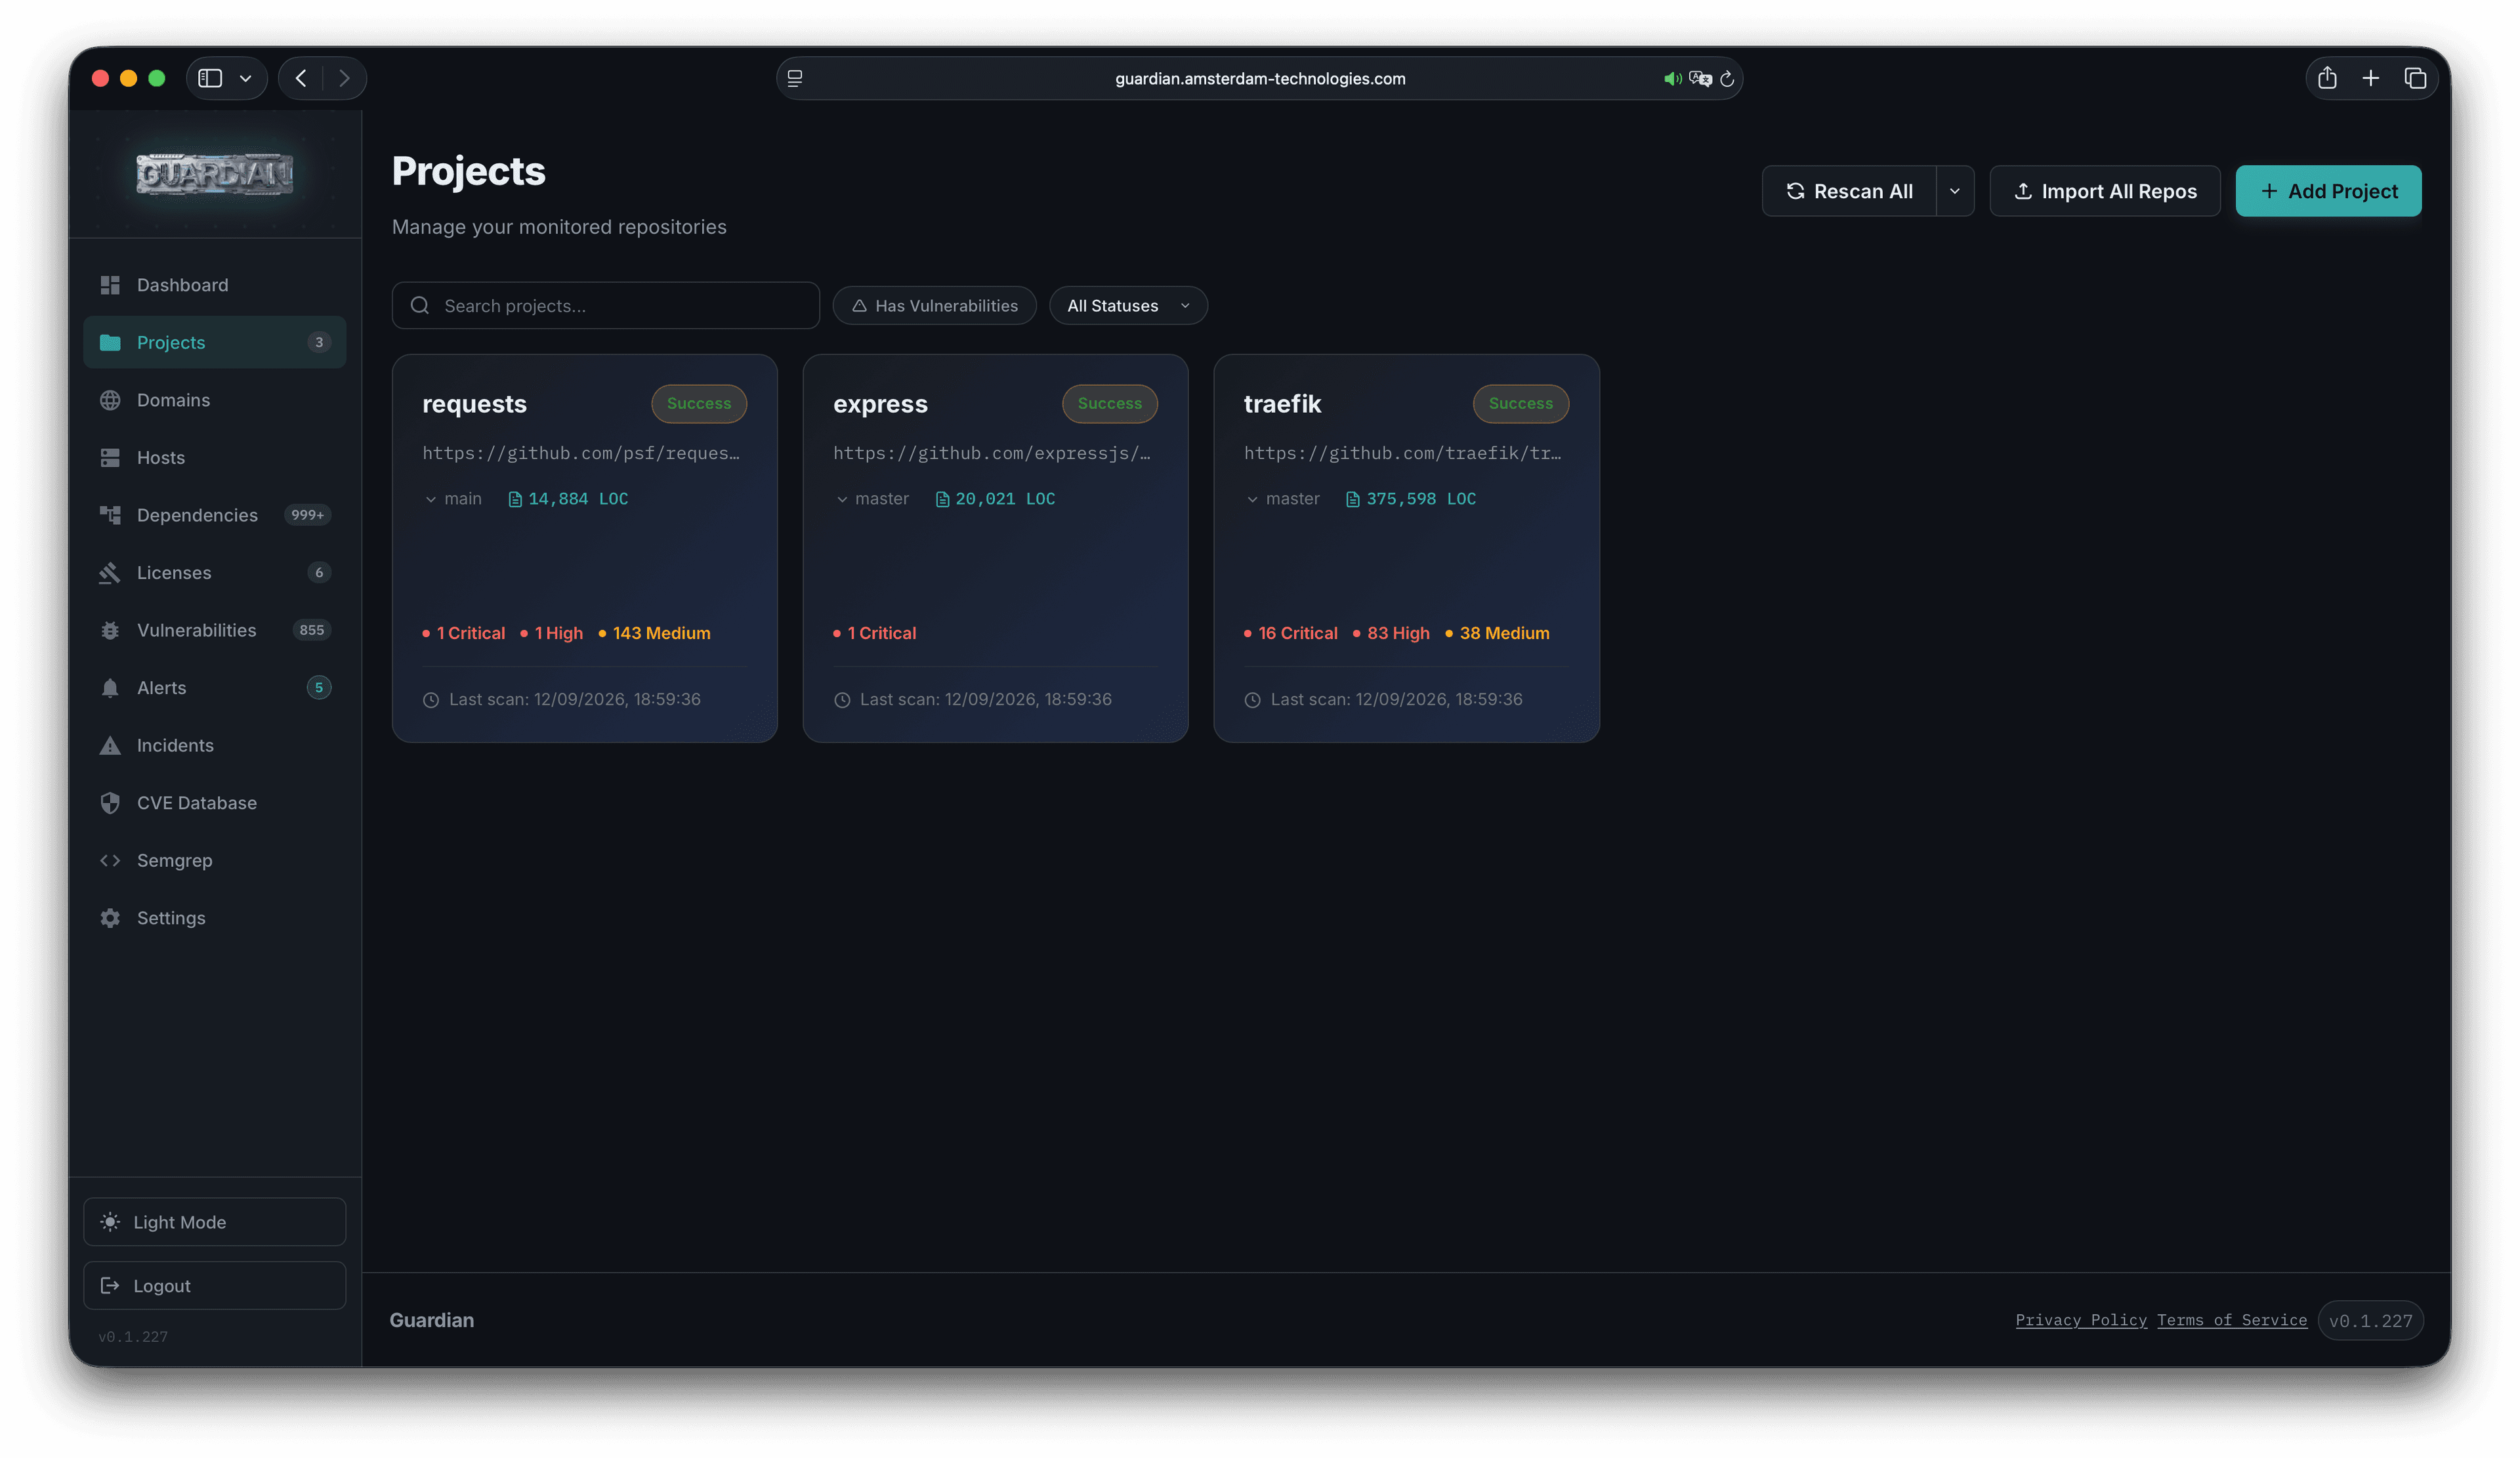Viewport: 2520px width, 1458px height.
Task: Click 16 Critical on traefik card
Action: tap(1291, 633)
